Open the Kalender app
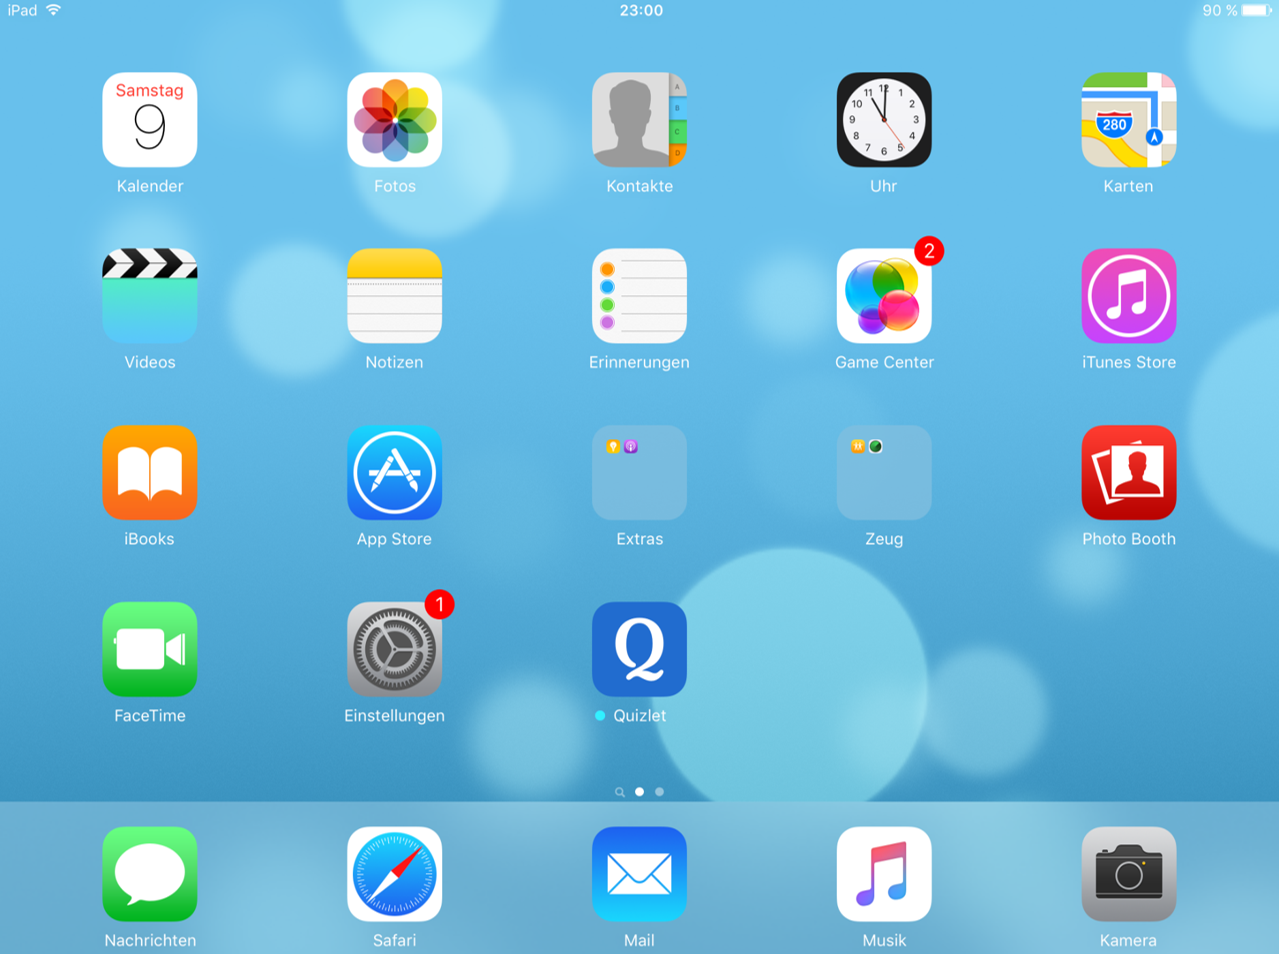The image size is (1279, 954). [x=150, y=120]
